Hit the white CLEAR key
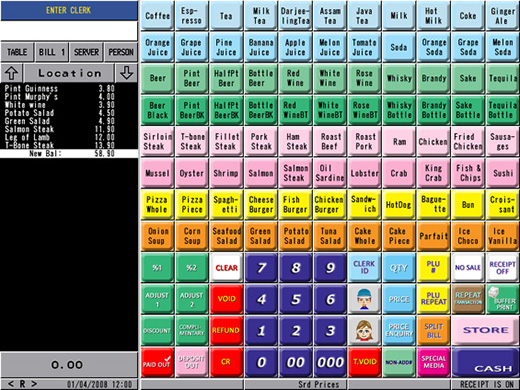The image size is (520, 390). 226,268
